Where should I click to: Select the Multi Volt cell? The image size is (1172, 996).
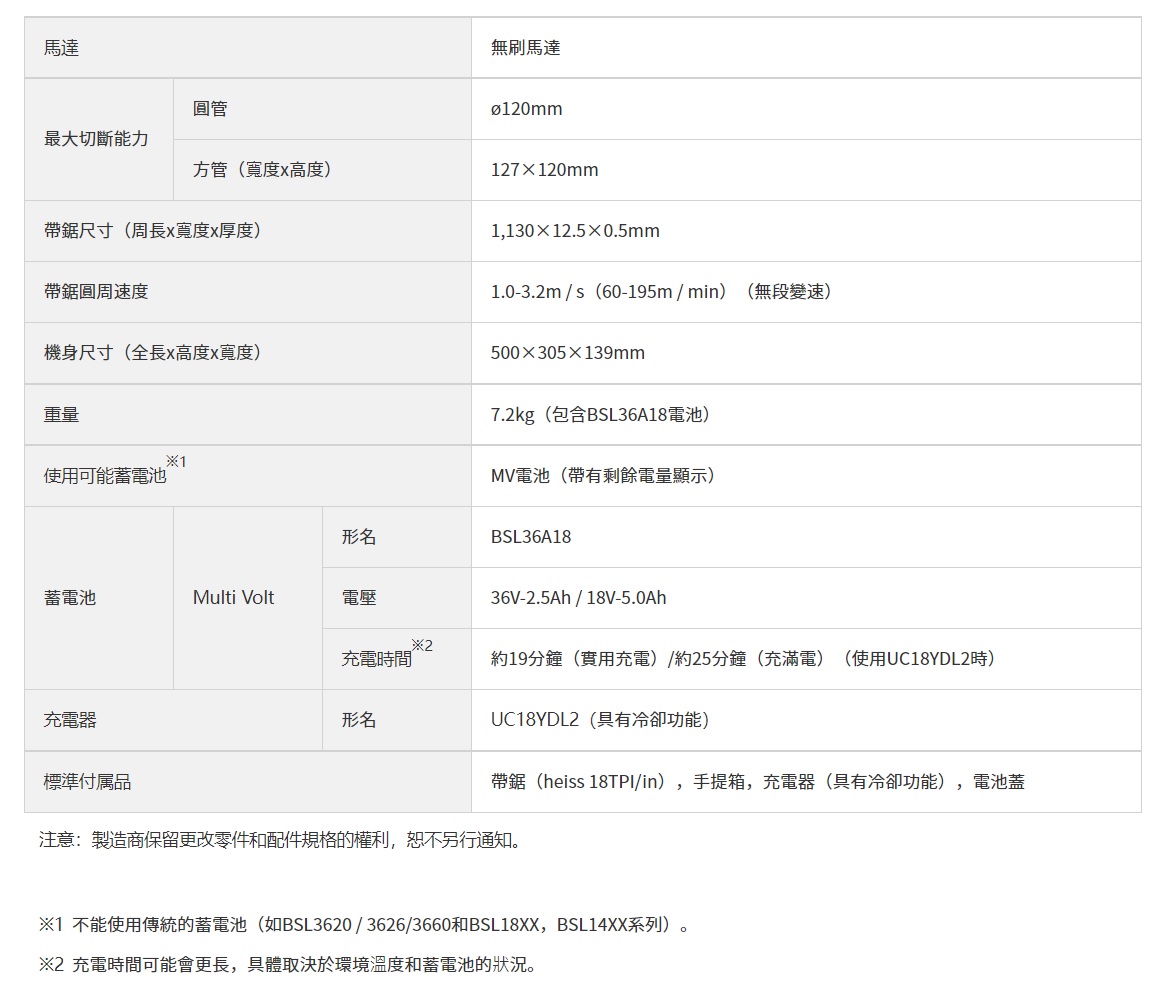(x=233, y=598)
